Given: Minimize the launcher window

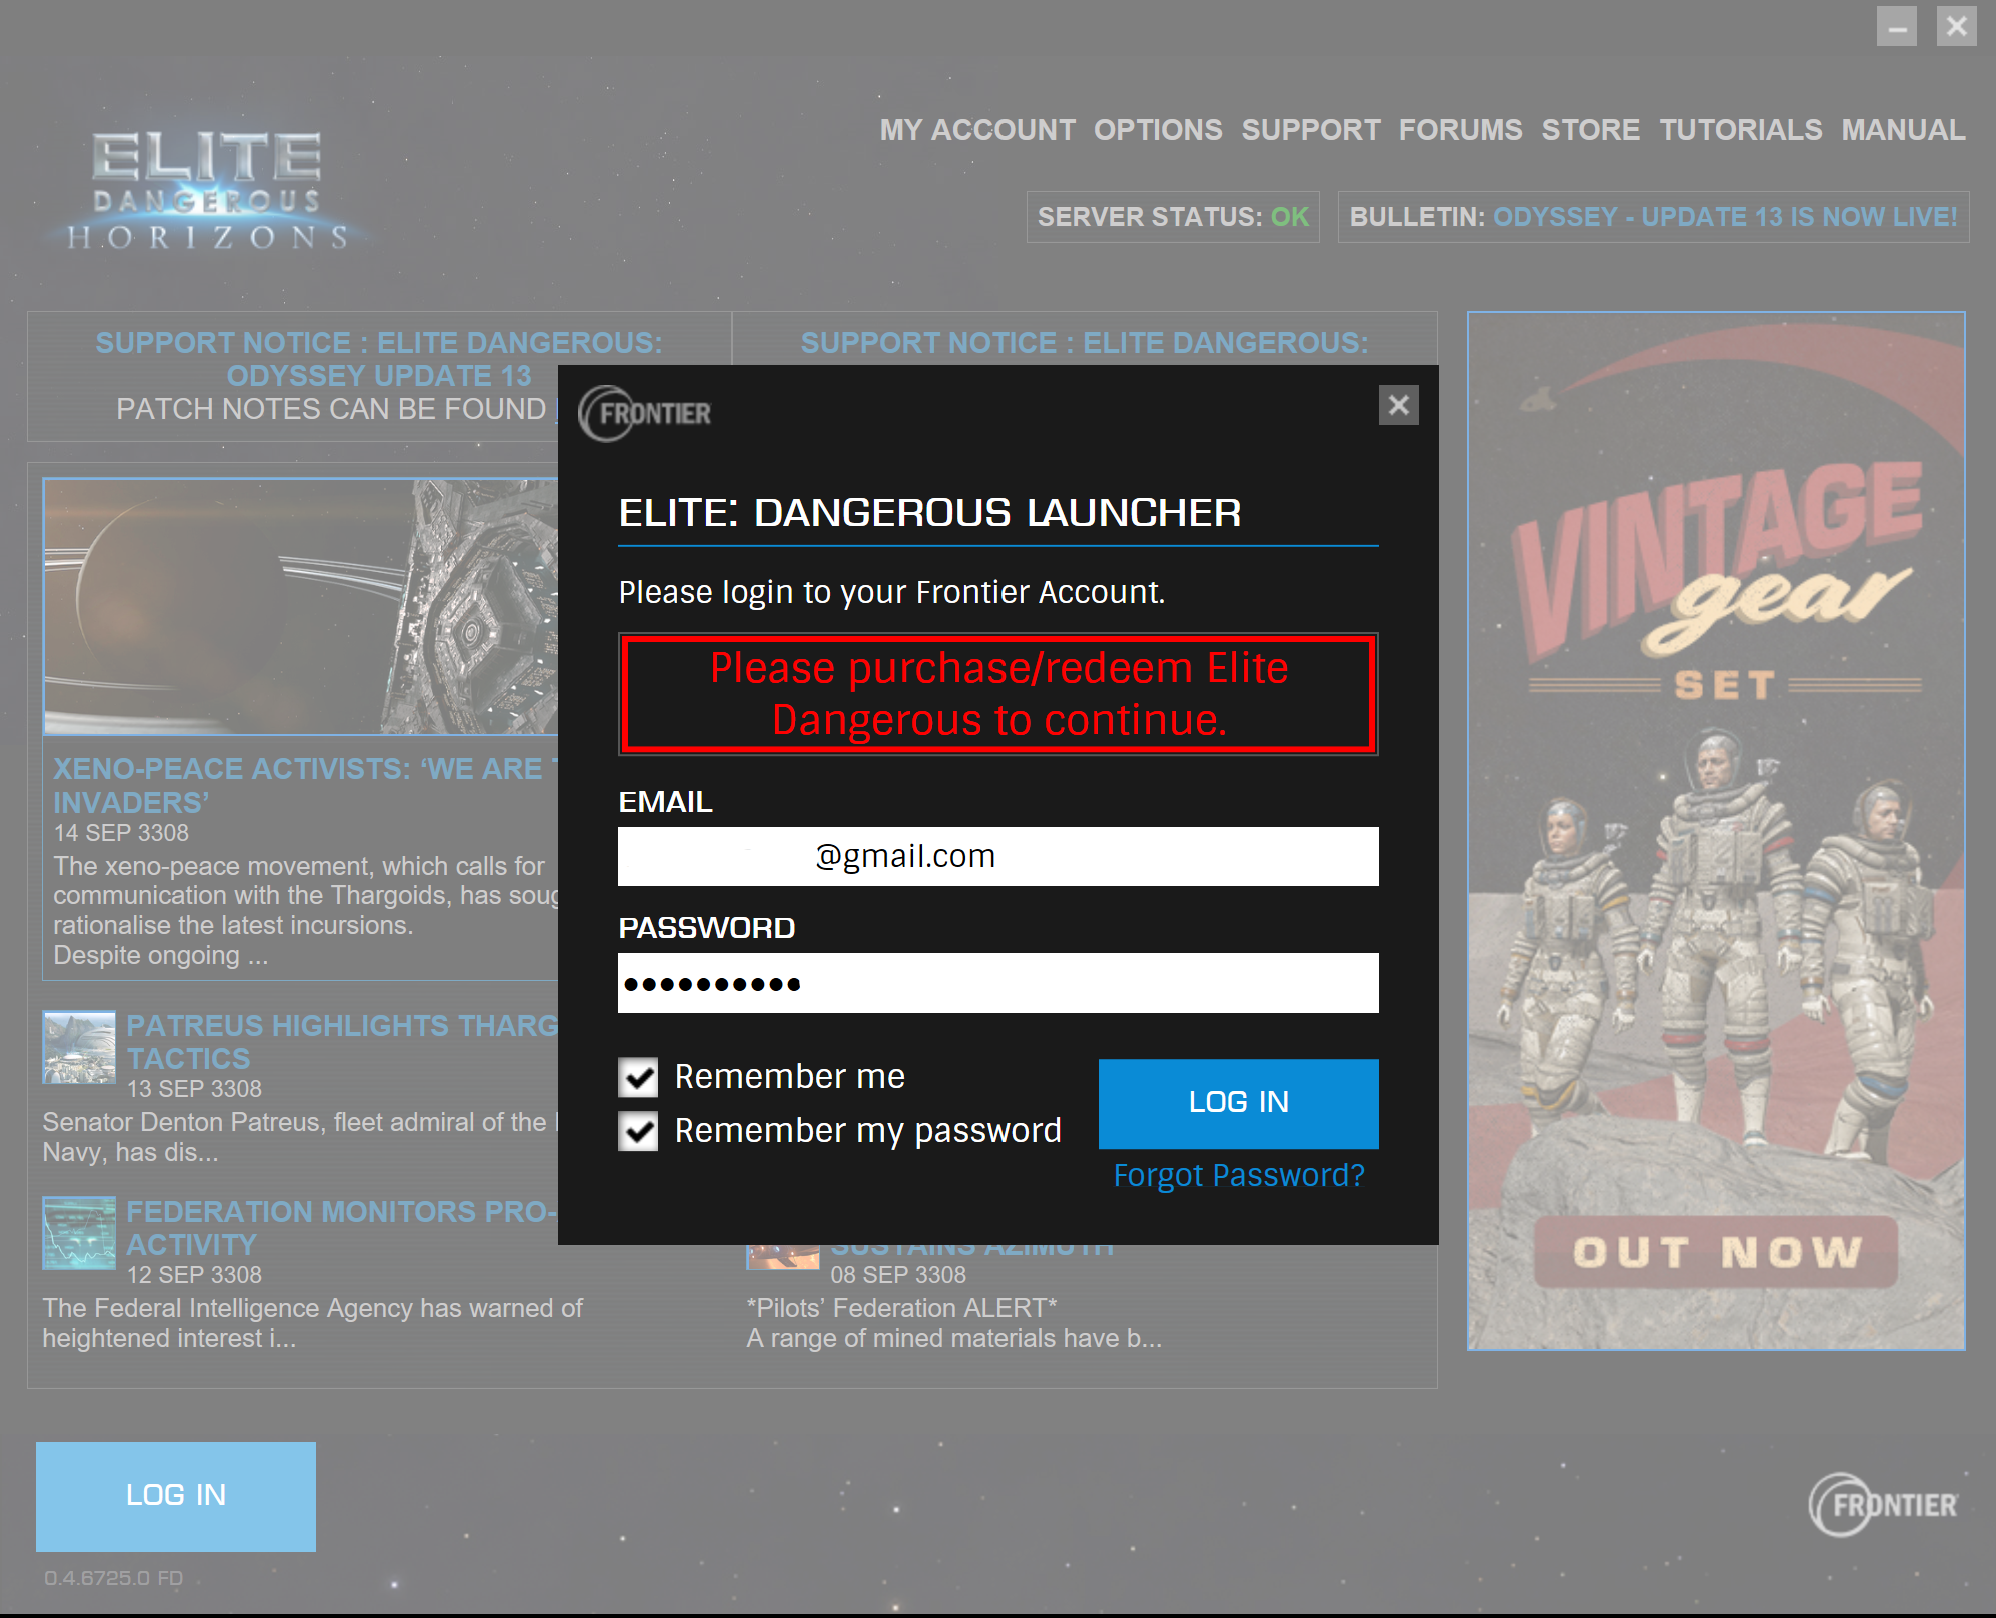Looking at the screenshot, I should (1896, 27).
